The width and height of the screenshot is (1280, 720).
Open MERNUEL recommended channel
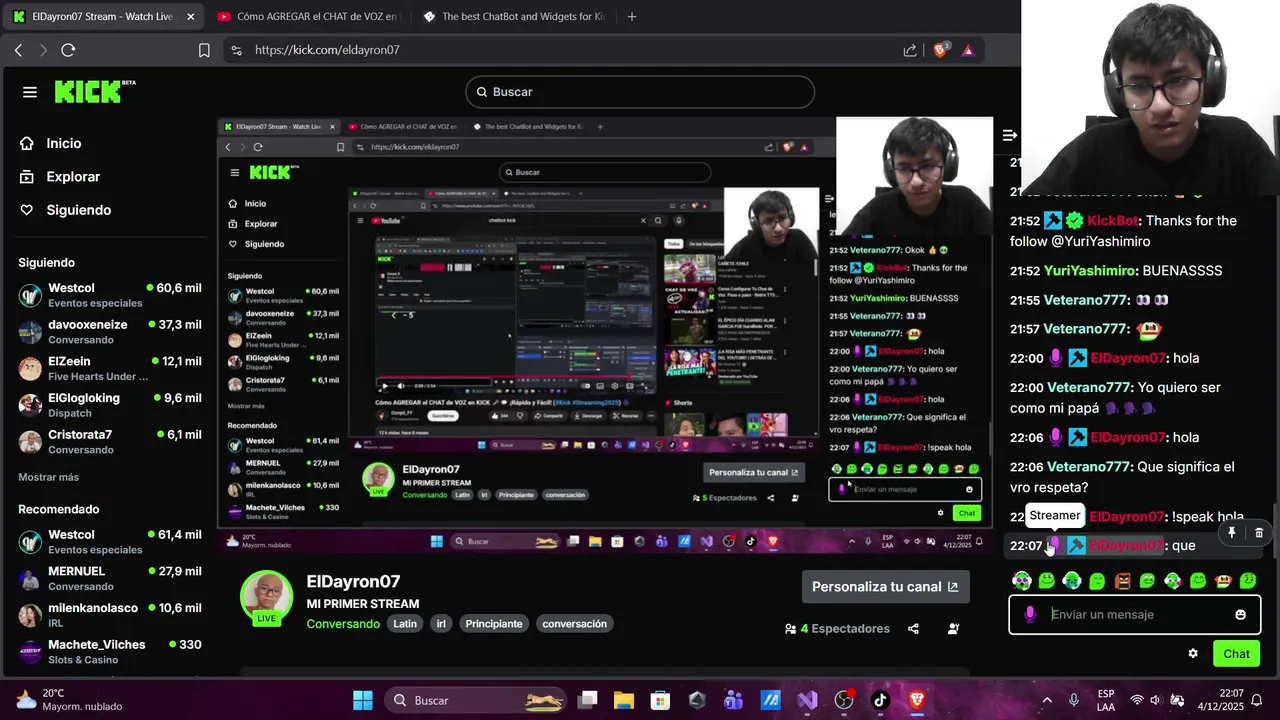click(110, 578)
